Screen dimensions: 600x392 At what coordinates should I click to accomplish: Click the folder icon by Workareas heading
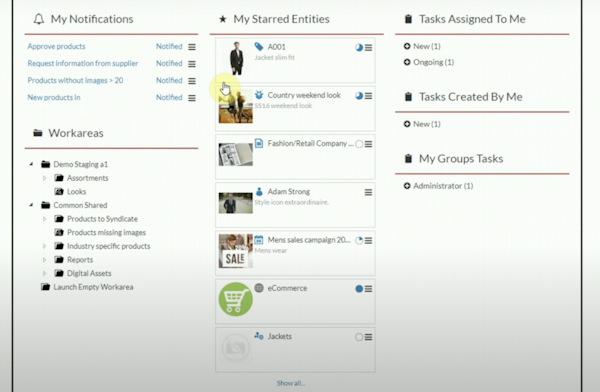pyautogui.click(x=38, y=133)
